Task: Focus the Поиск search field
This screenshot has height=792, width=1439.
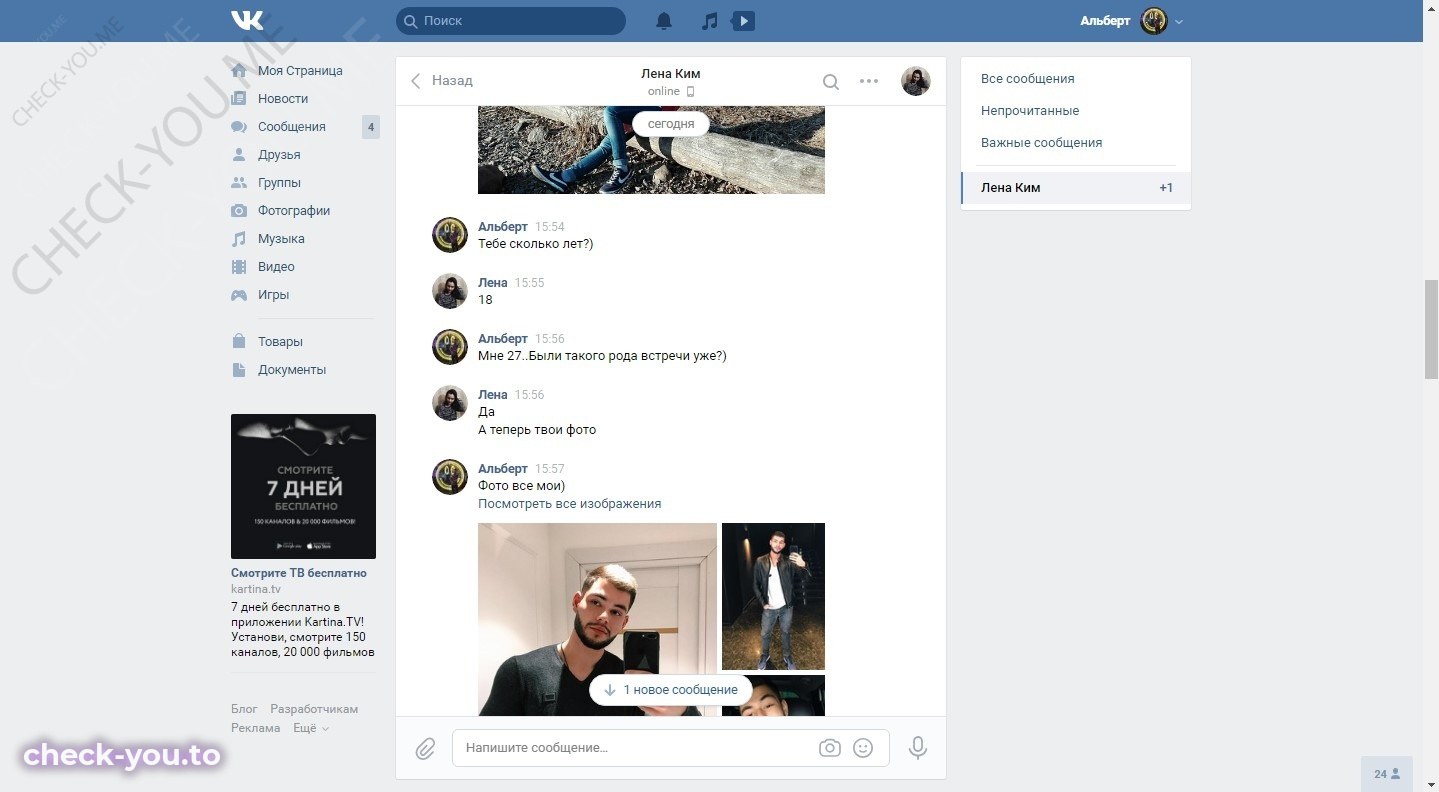Action: coord(511,20)
